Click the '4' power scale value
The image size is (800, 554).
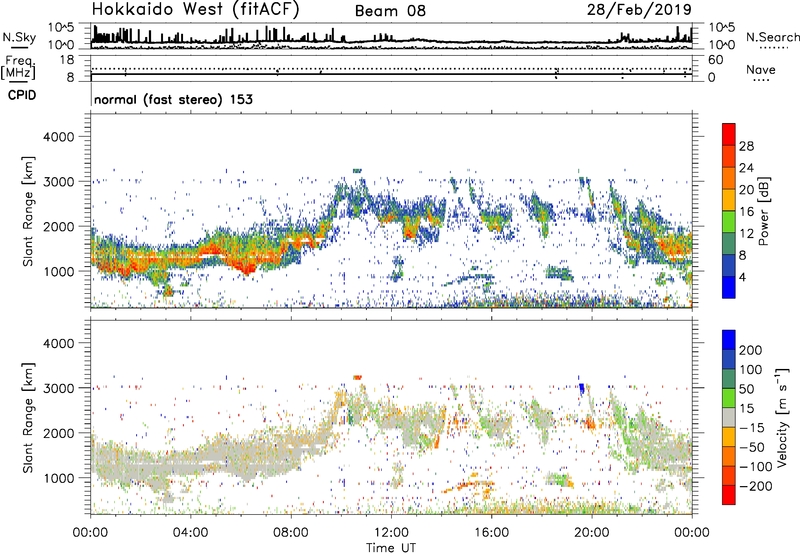point(742,277)
